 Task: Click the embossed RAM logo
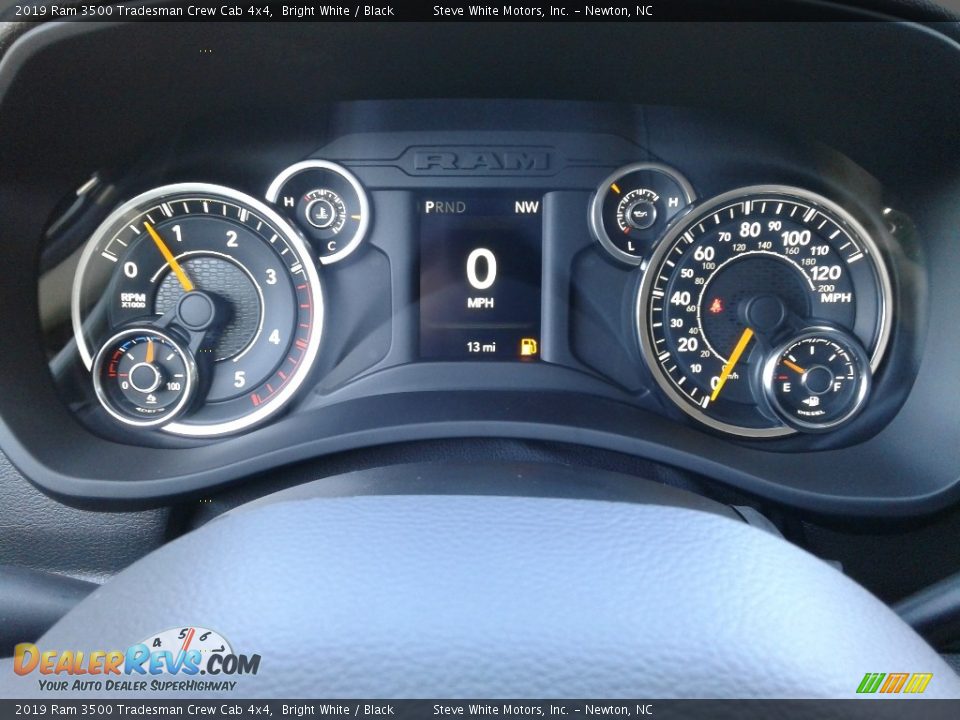(x=482, y=160)
